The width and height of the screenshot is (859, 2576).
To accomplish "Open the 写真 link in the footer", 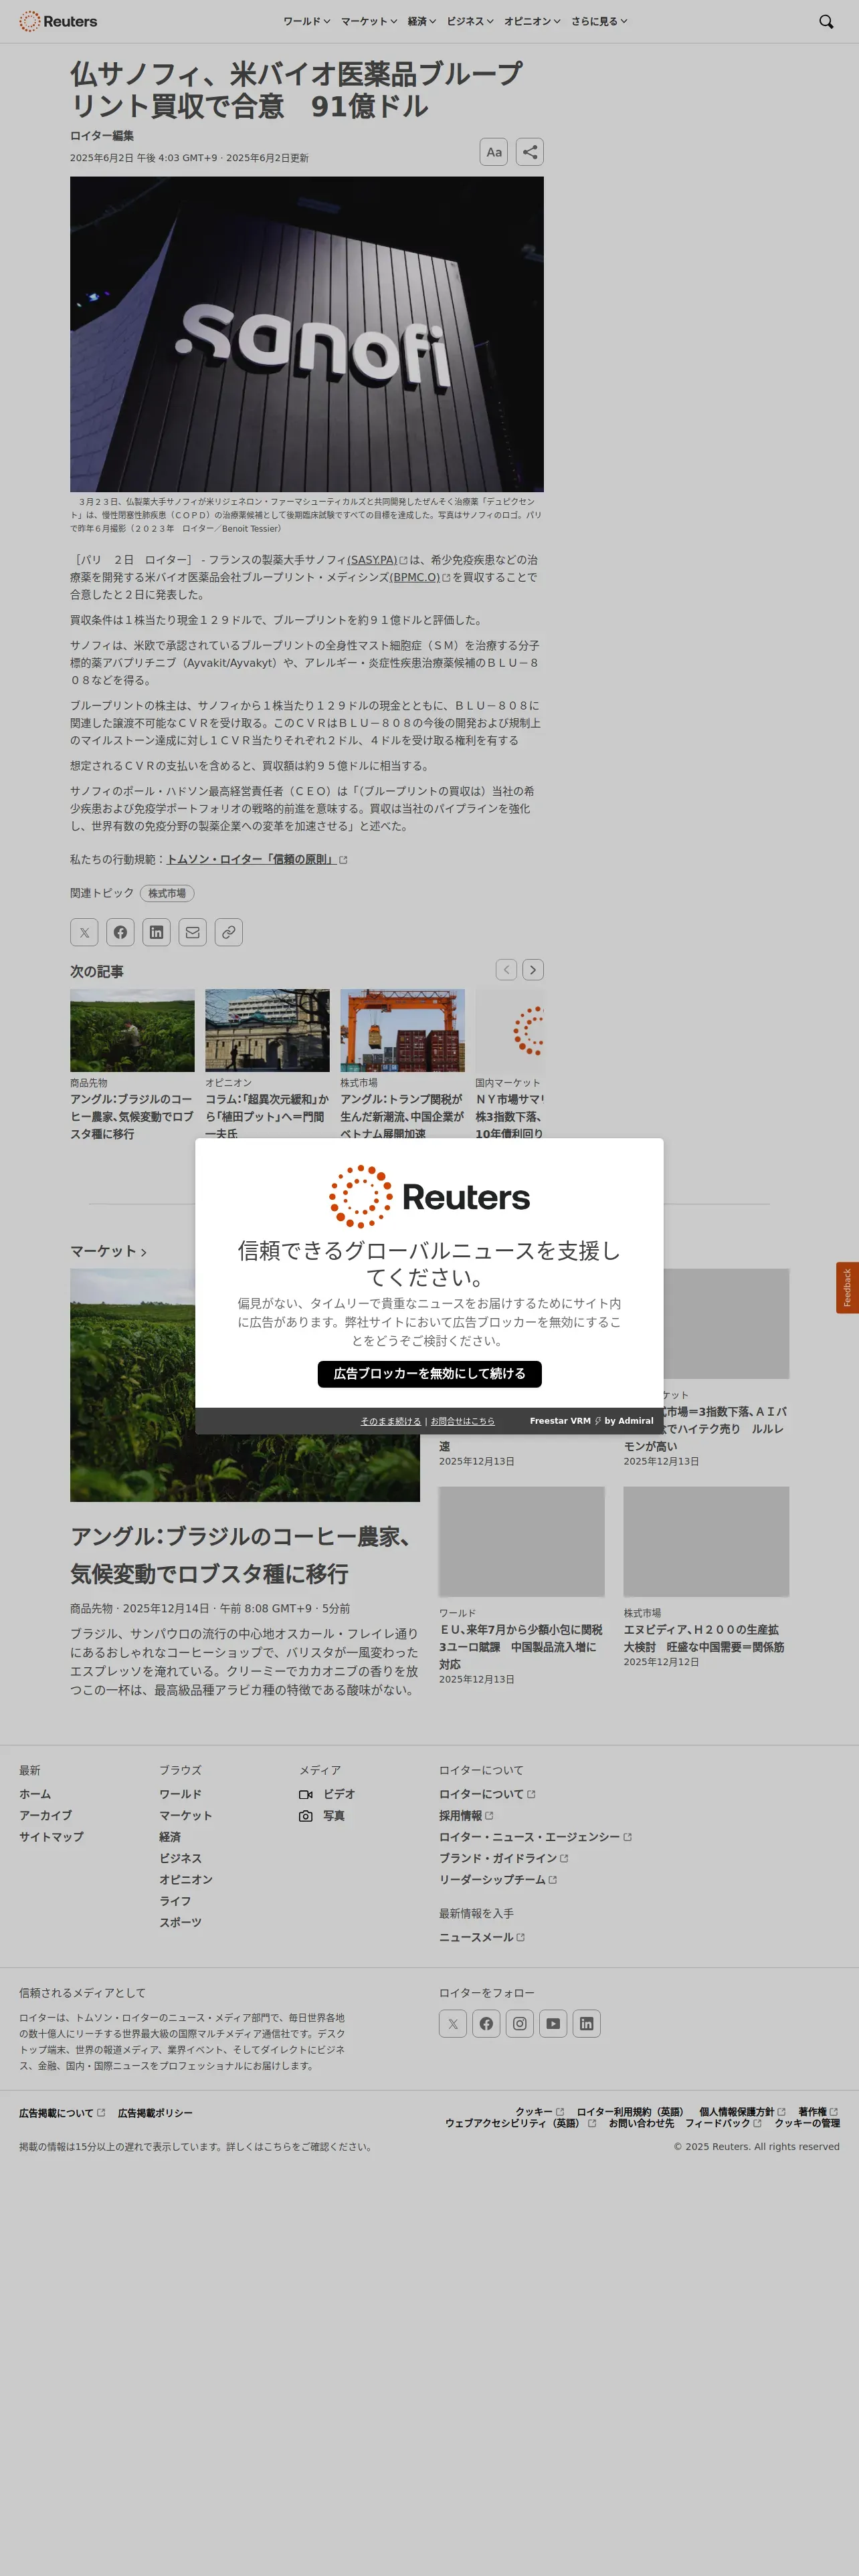I will point(322,1815).
